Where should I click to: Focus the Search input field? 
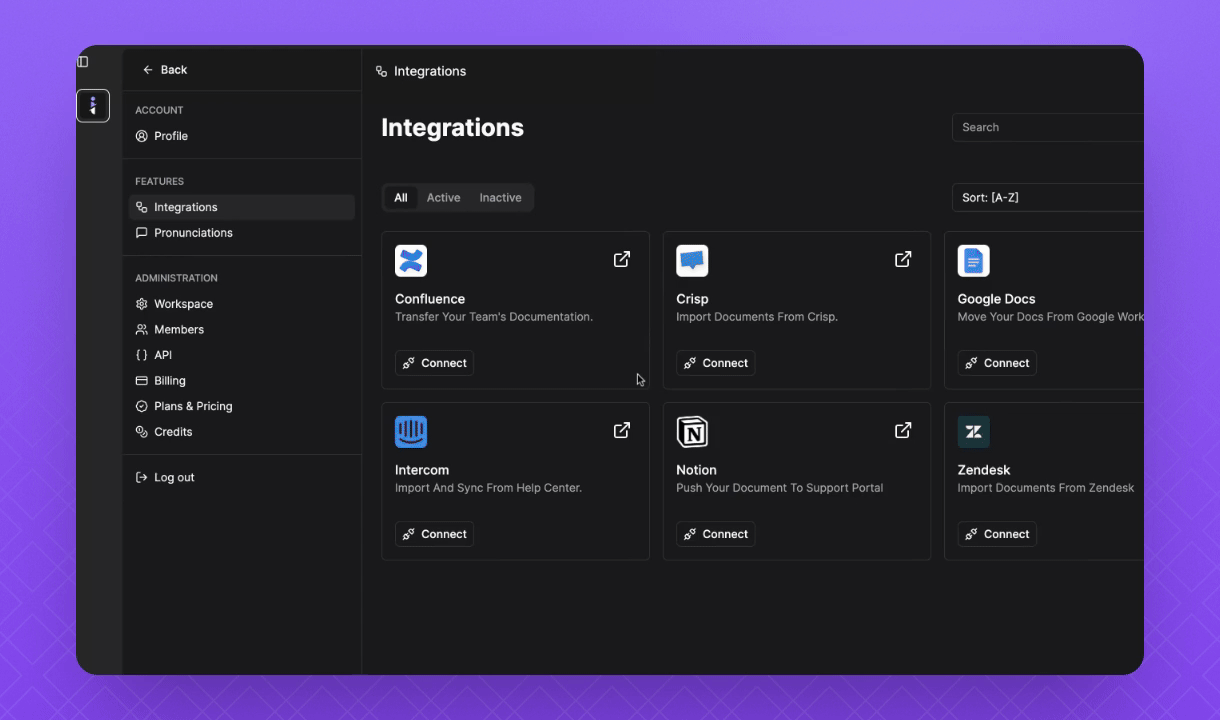coord(1047,127)
